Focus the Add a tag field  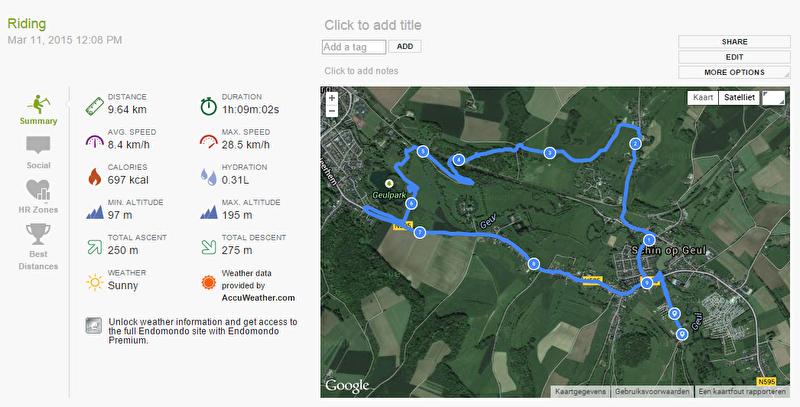click(x=354, y=47)
